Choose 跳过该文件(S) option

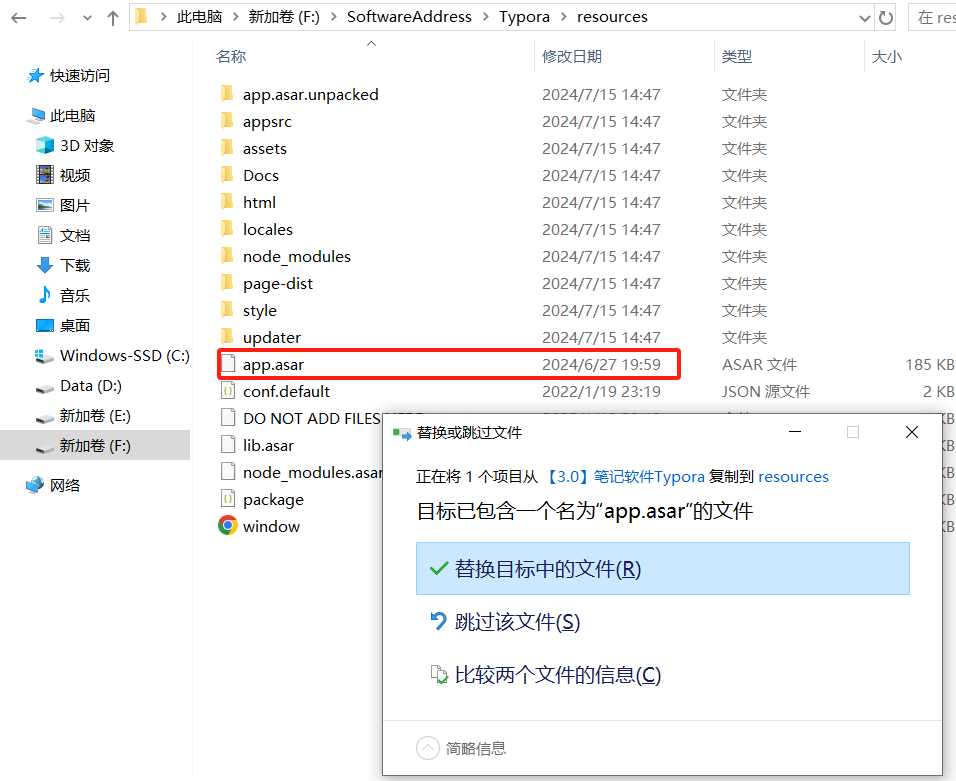(505, 622)
